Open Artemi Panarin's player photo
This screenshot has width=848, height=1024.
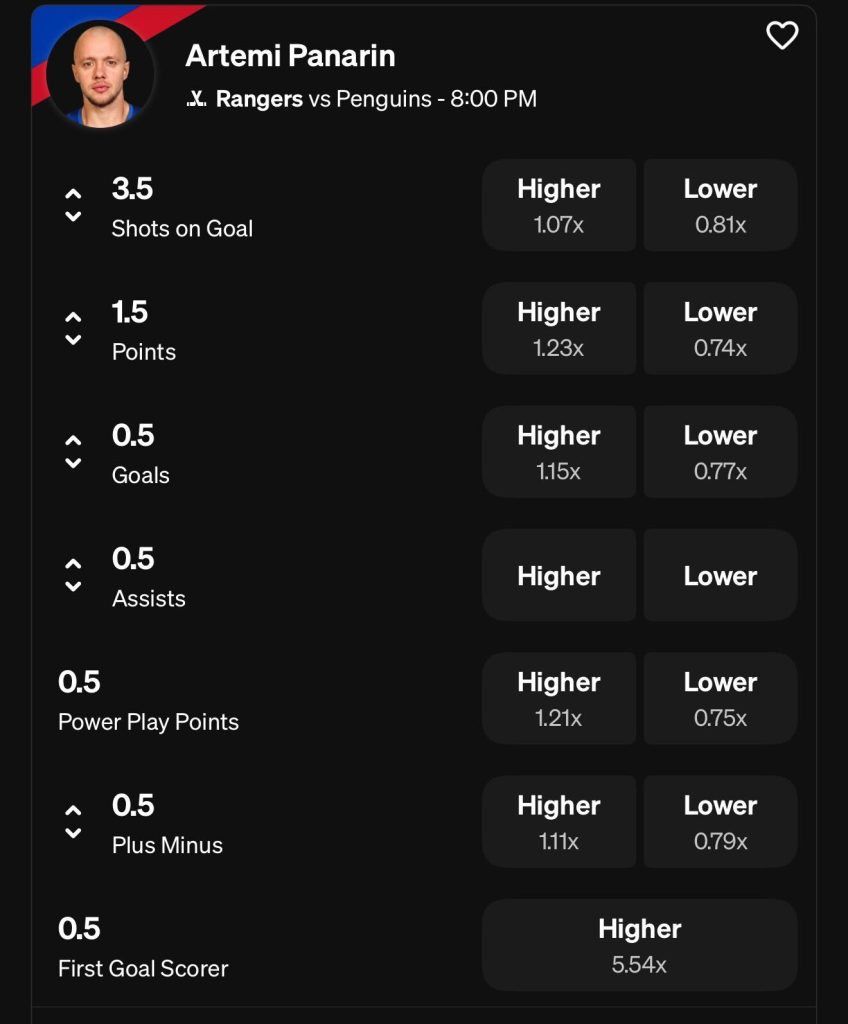coord(100,74)
